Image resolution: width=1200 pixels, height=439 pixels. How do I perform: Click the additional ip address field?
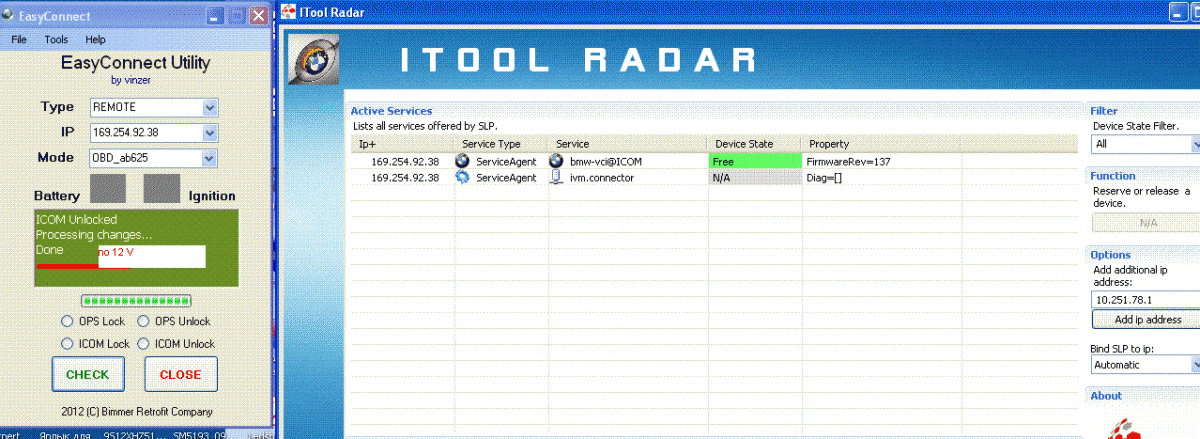(x=1145, y=299)
